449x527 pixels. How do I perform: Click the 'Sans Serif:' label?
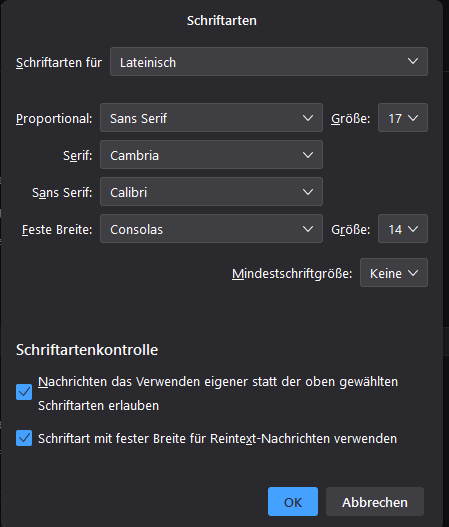click(62, 193)
